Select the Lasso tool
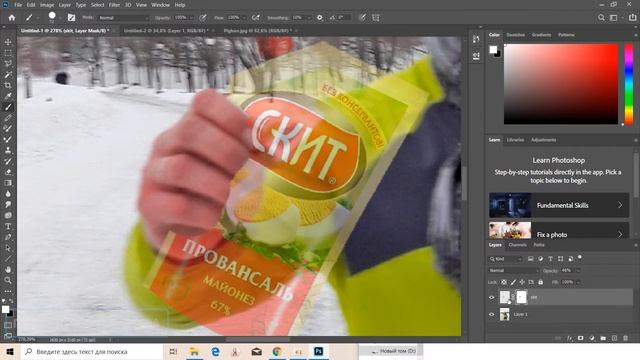 click(x=8, y=64)
